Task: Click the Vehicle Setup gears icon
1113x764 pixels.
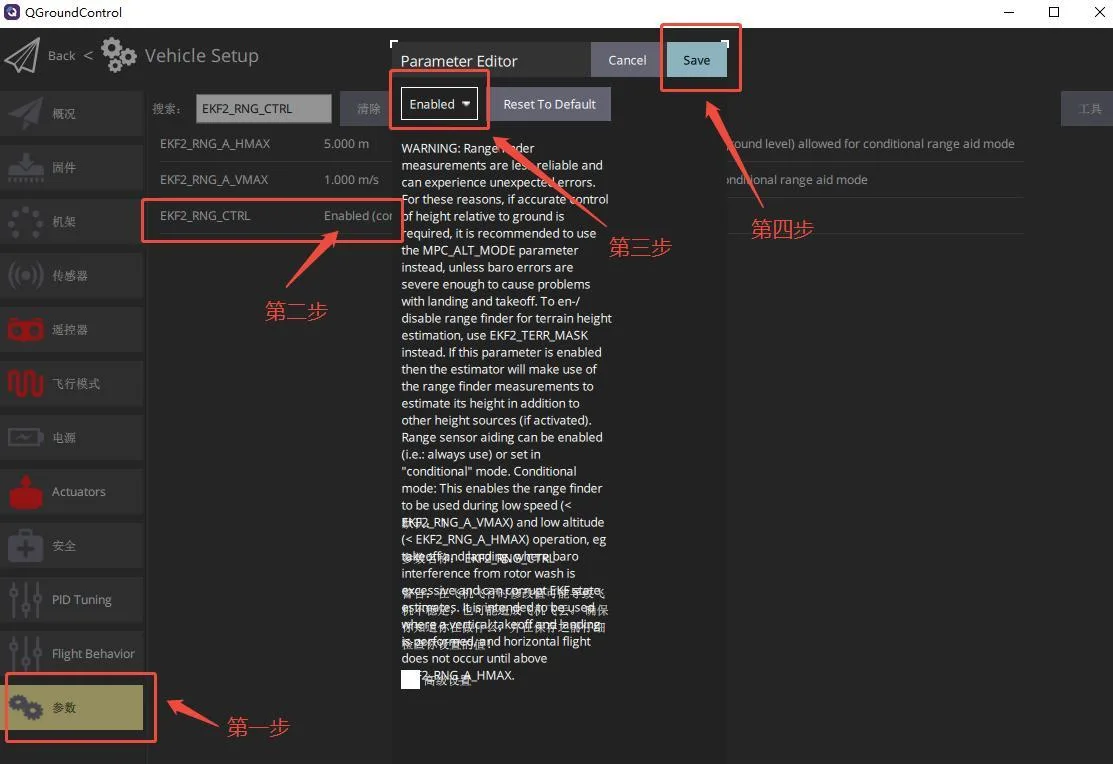Action: pos(119,55)
